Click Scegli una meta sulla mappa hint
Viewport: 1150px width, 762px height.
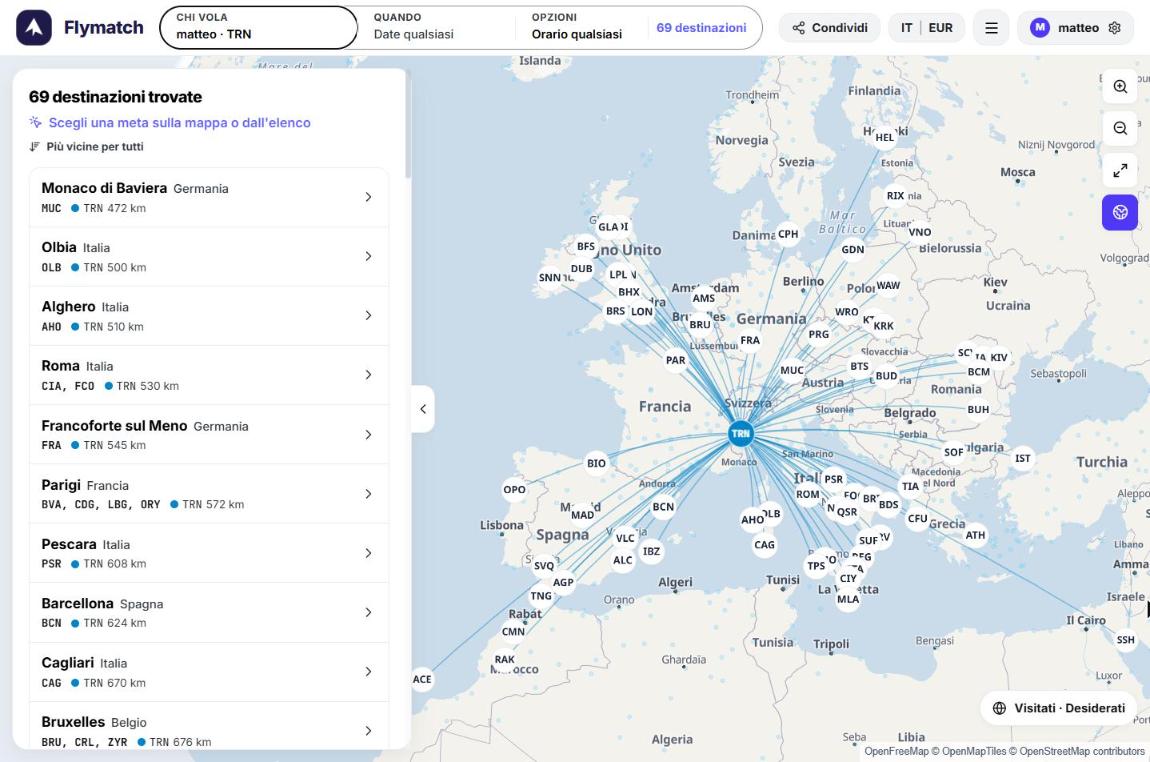coord(170,122)
